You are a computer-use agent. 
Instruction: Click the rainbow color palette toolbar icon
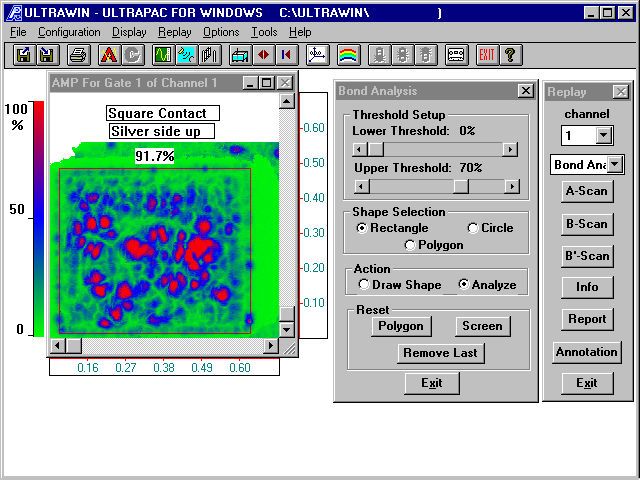348,54
